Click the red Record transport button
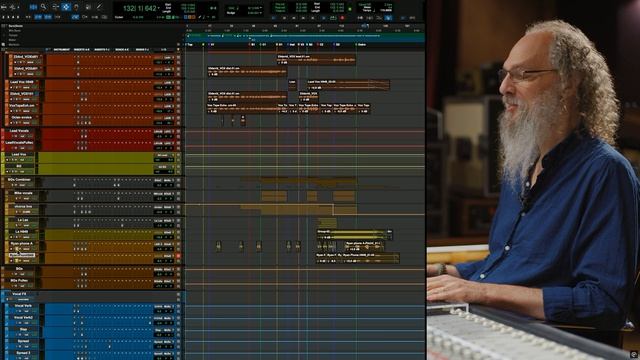 click(342, 18)
